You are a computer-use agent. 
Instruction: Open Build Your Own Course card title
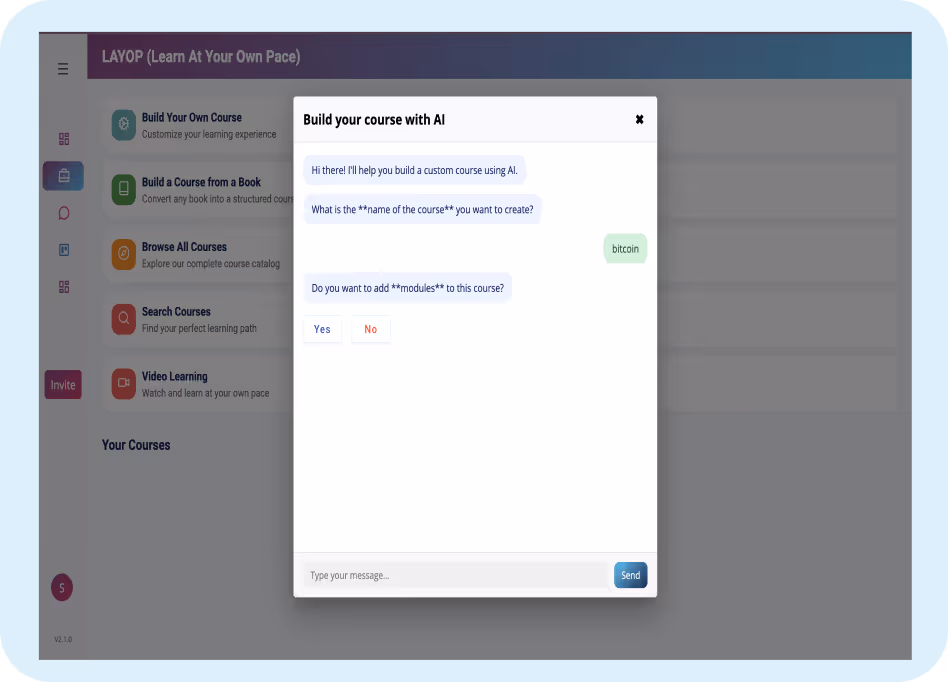tap(192, 117)
